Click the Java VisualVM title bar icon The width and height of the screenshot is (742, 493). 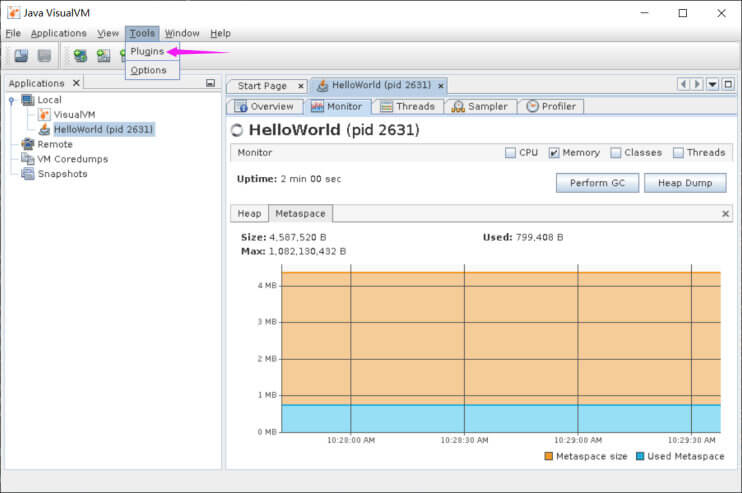[x=13, y=13]
